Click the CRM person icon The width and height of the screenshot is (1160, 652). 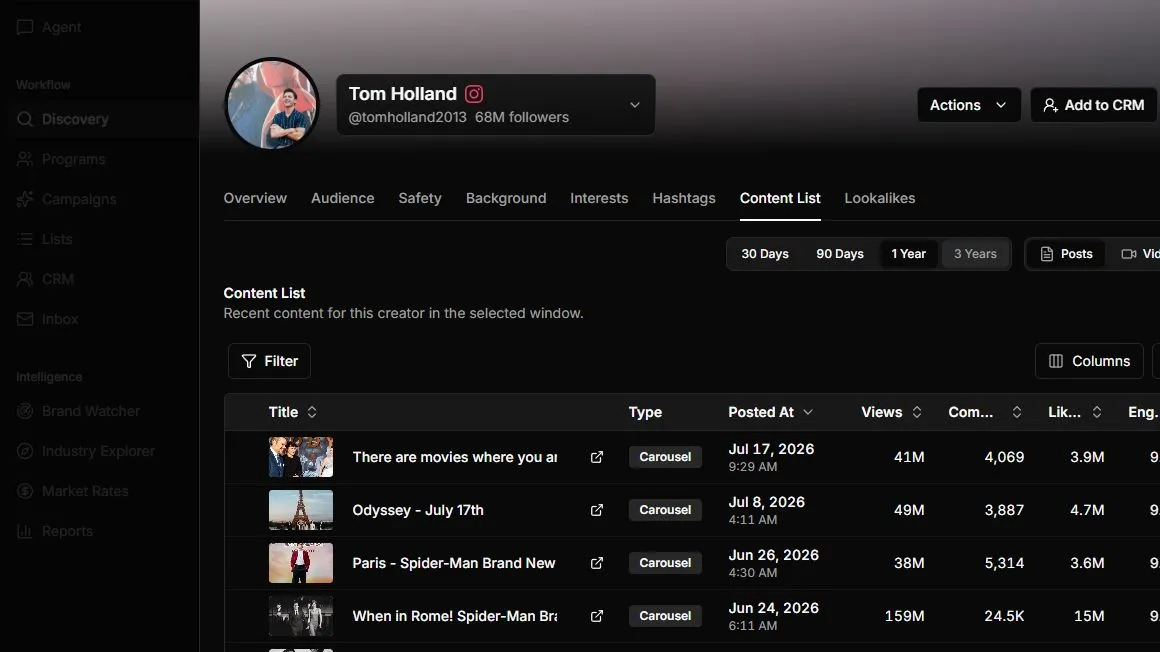(25, 279)
